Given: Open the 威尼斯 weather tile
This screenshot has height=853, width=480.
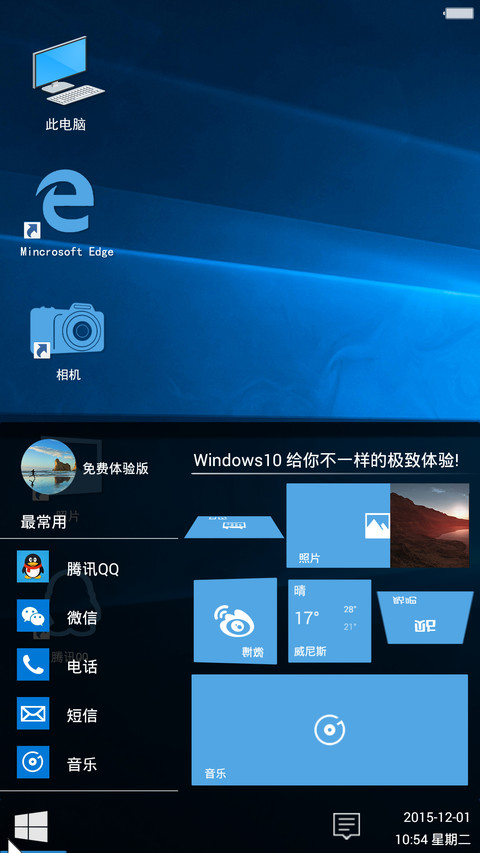Looking at the screenshot, I should 329,621.
